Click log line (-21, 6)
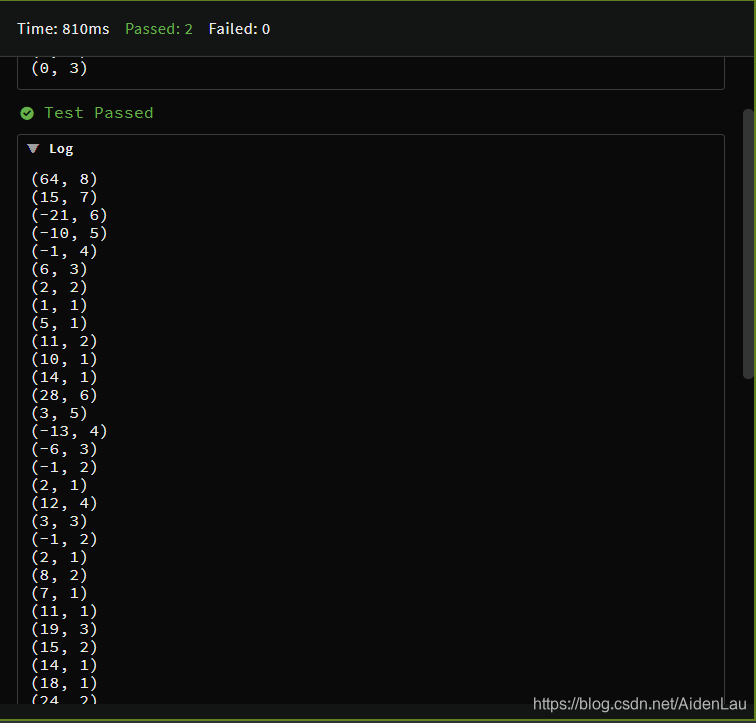This screenshot has height=723, width=756. [x=69, y=215]
